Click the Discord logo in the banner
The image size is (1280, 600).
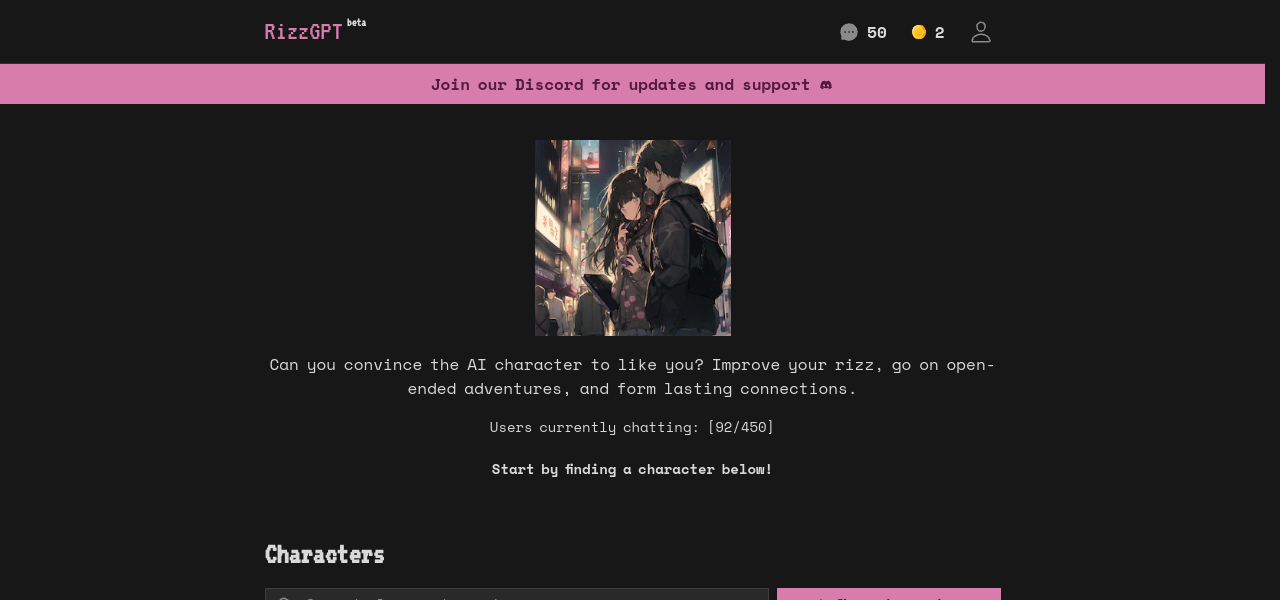click(826, 85)
